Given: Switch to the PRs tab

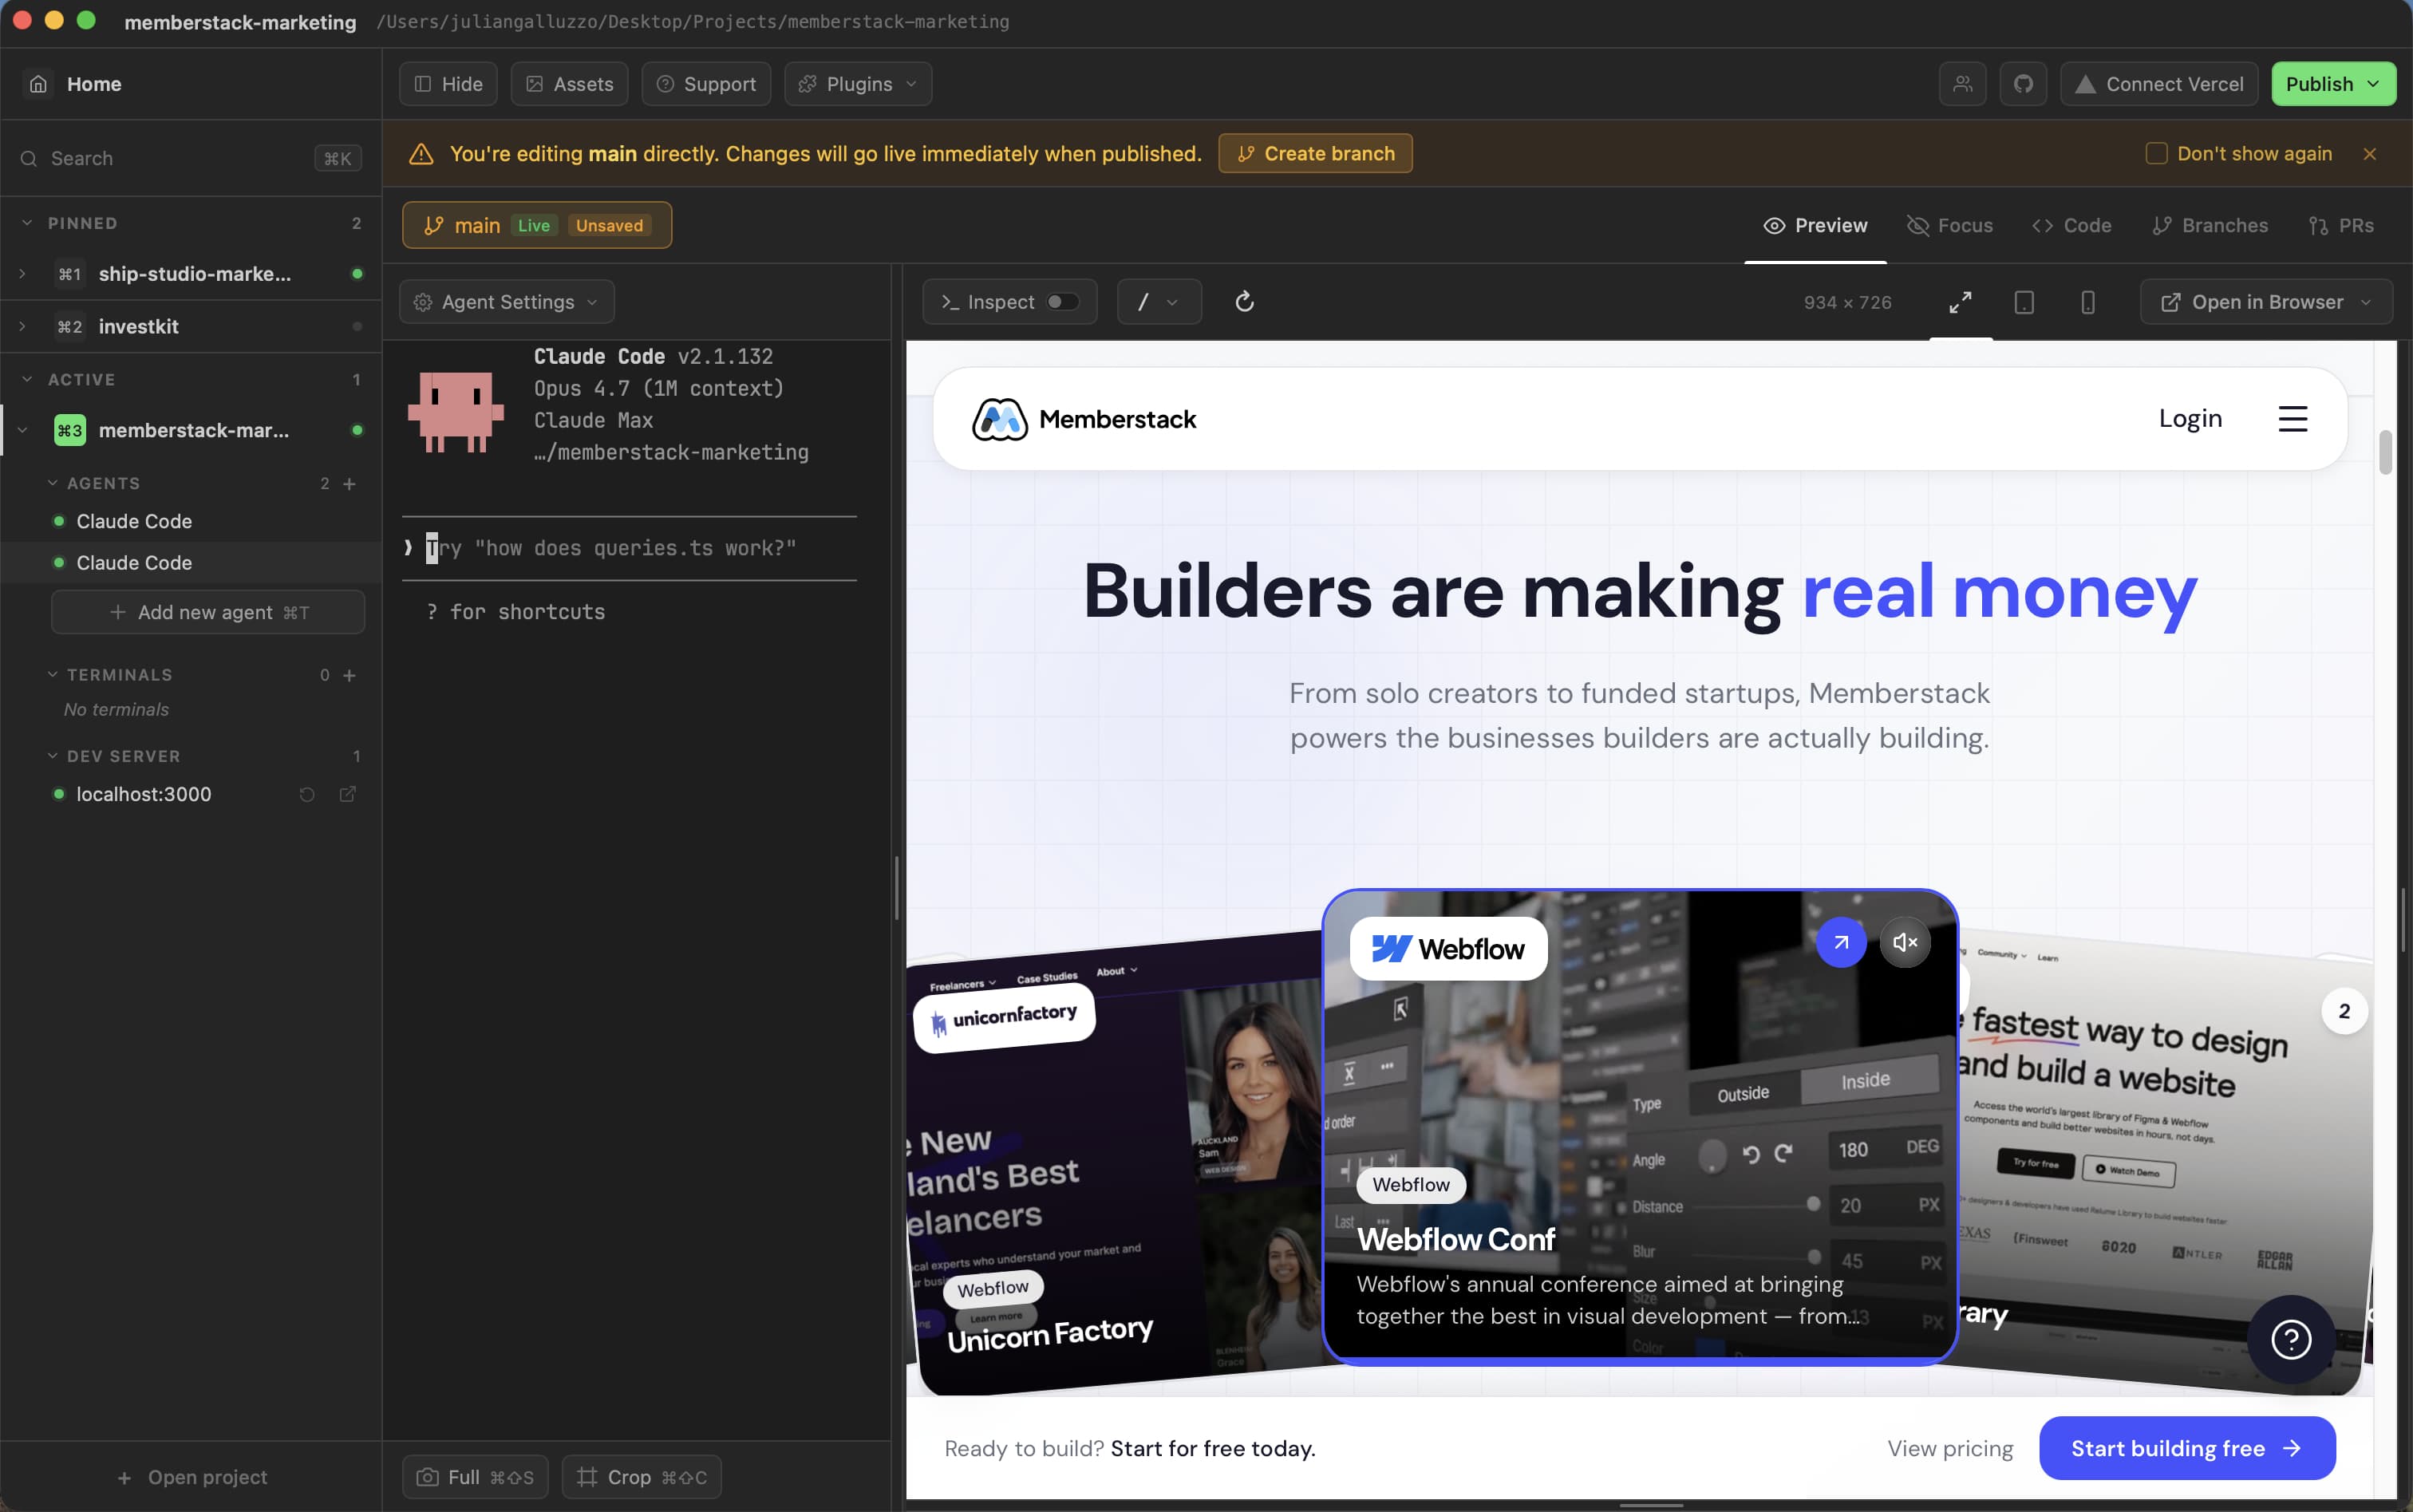Looking at the screenshot, I should [2341, 226].
